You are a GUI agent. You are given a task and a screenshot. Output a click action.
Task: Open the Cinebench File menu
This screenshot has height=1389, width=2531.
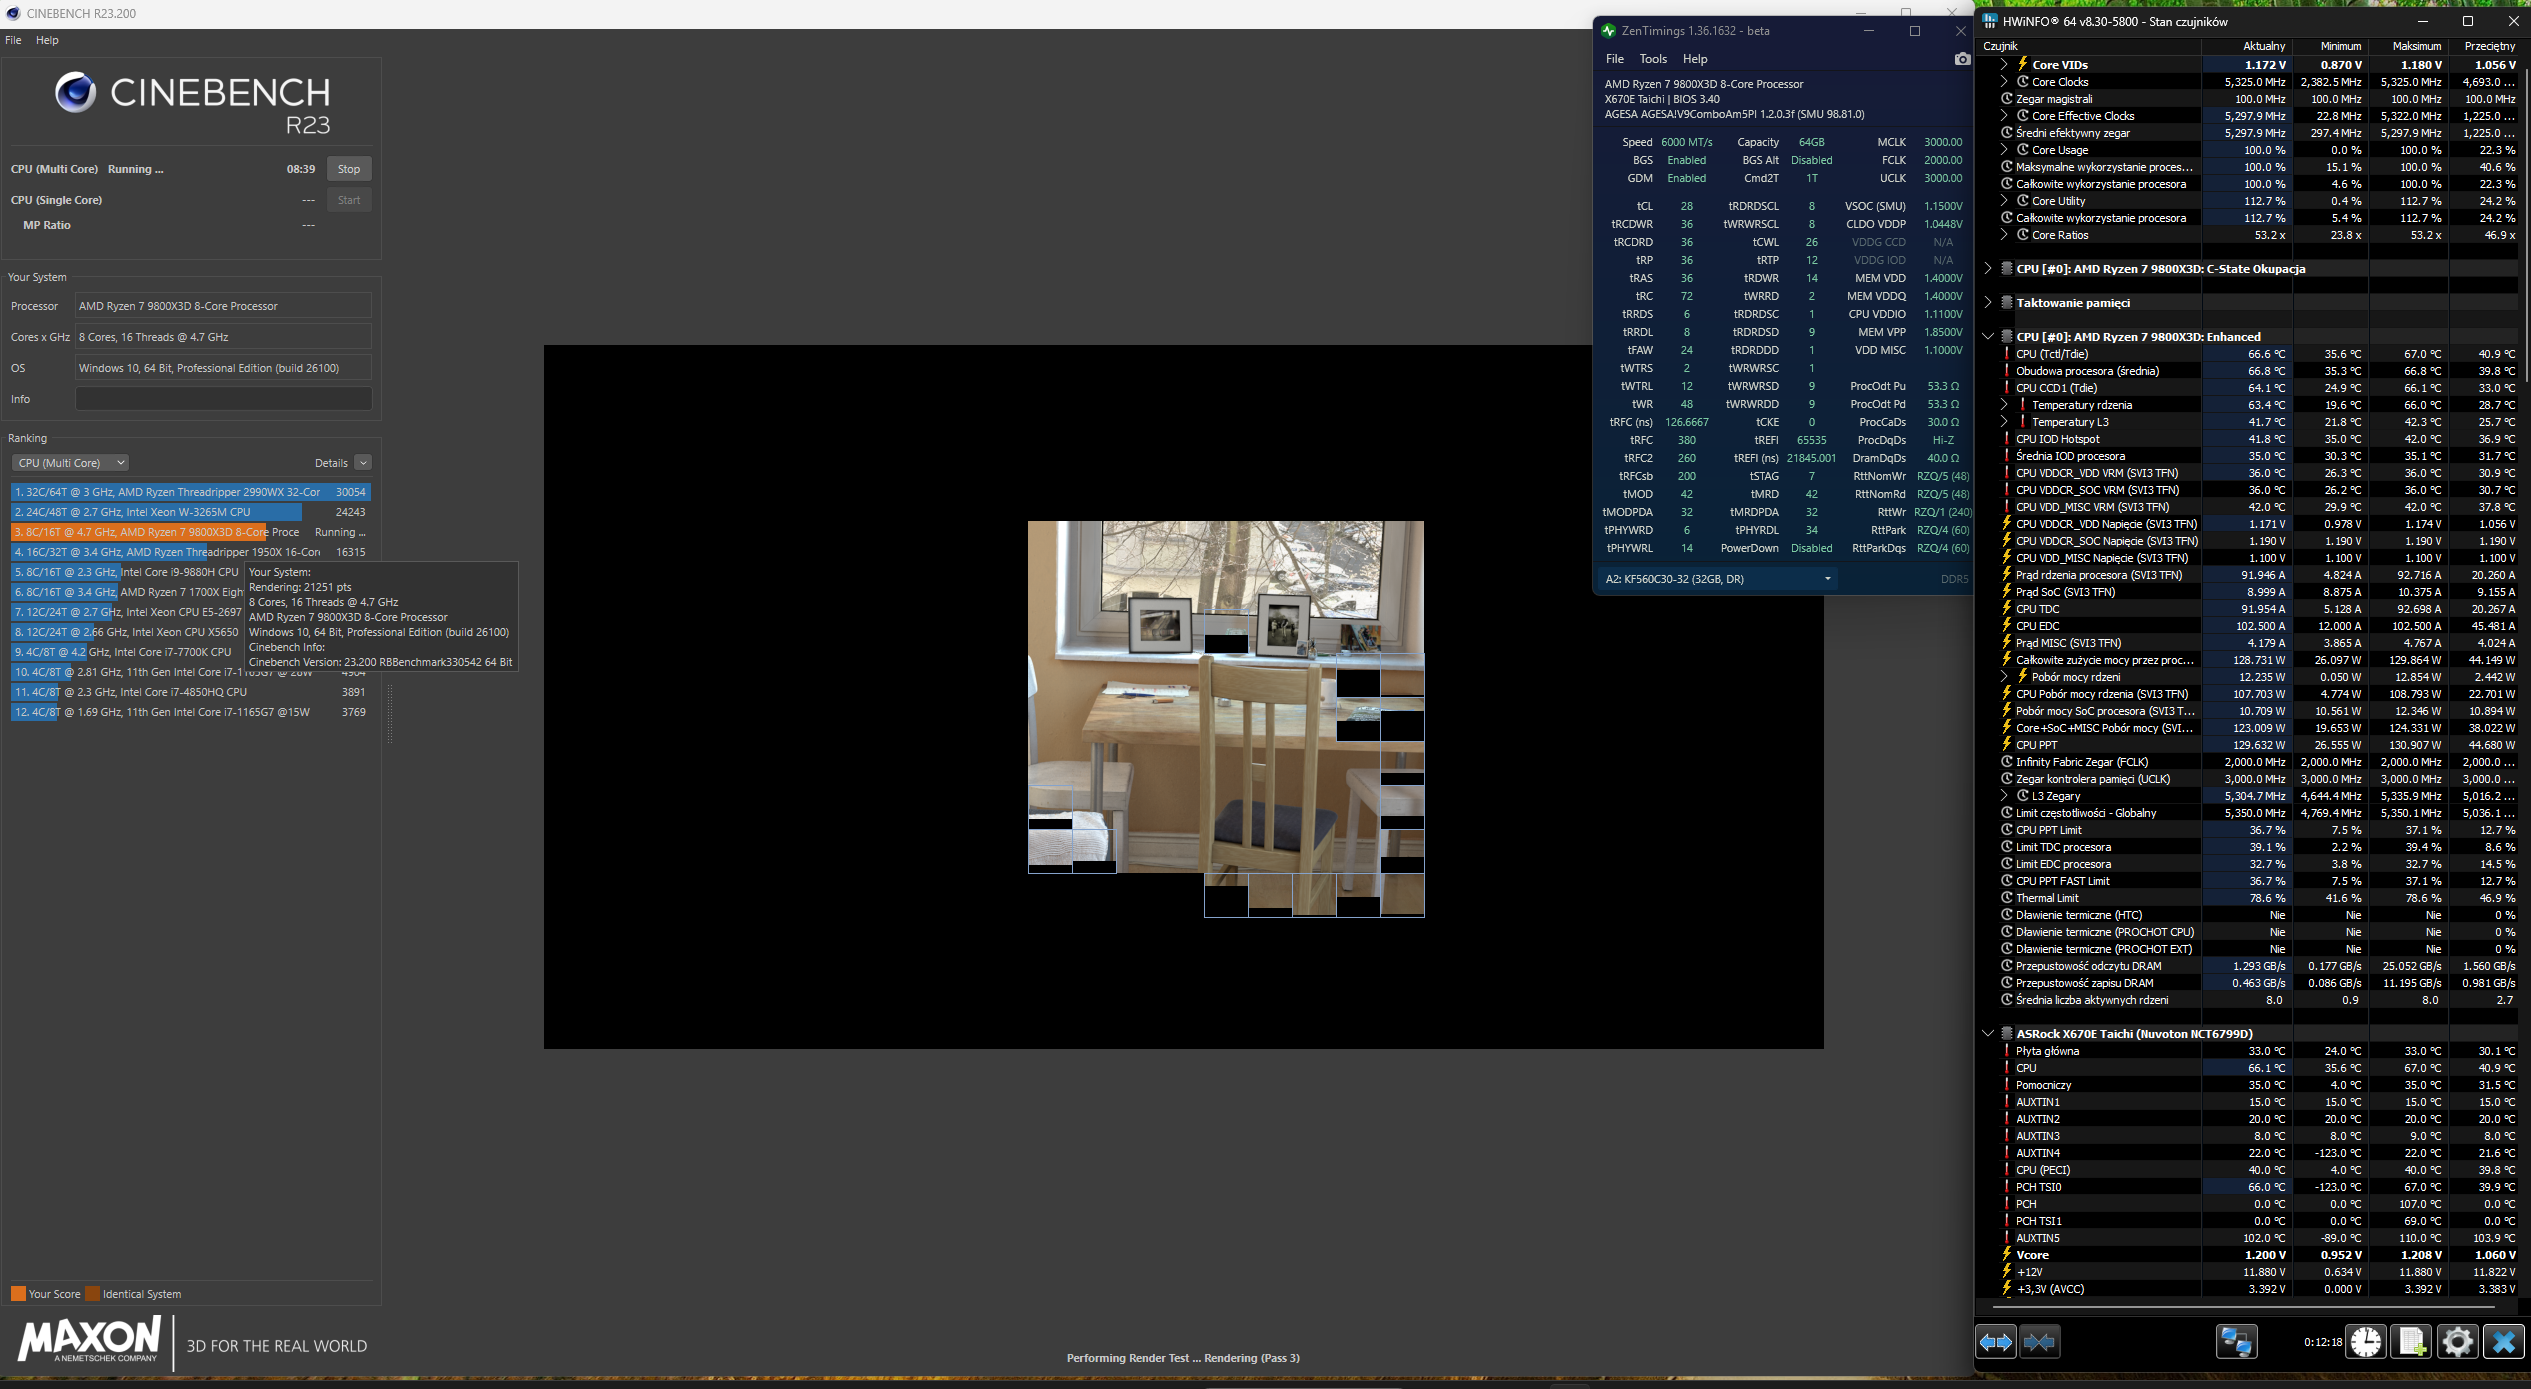click(13, 40)
